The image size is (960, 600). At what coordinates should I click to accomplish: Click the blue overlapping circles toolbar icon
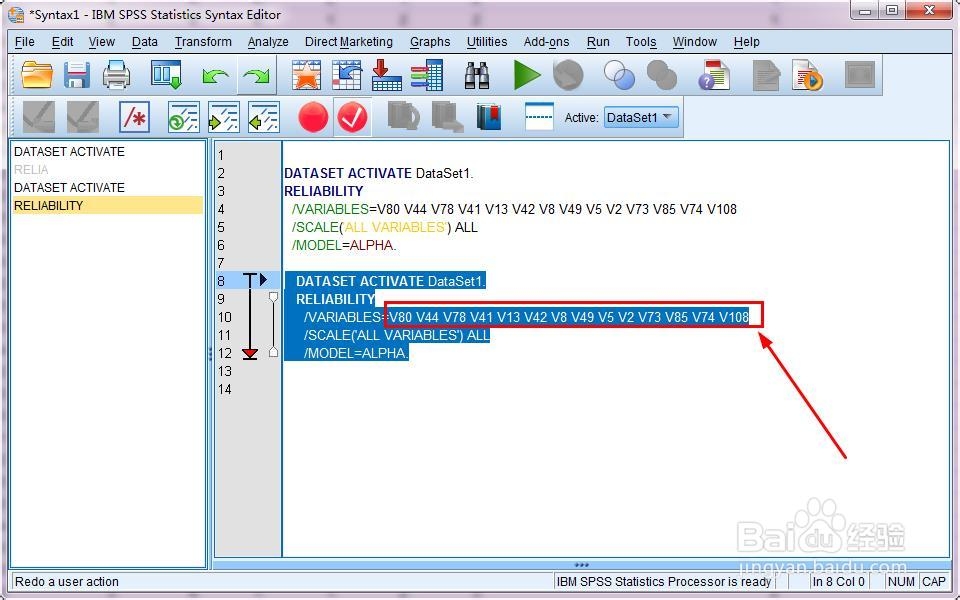coord(619,75)
